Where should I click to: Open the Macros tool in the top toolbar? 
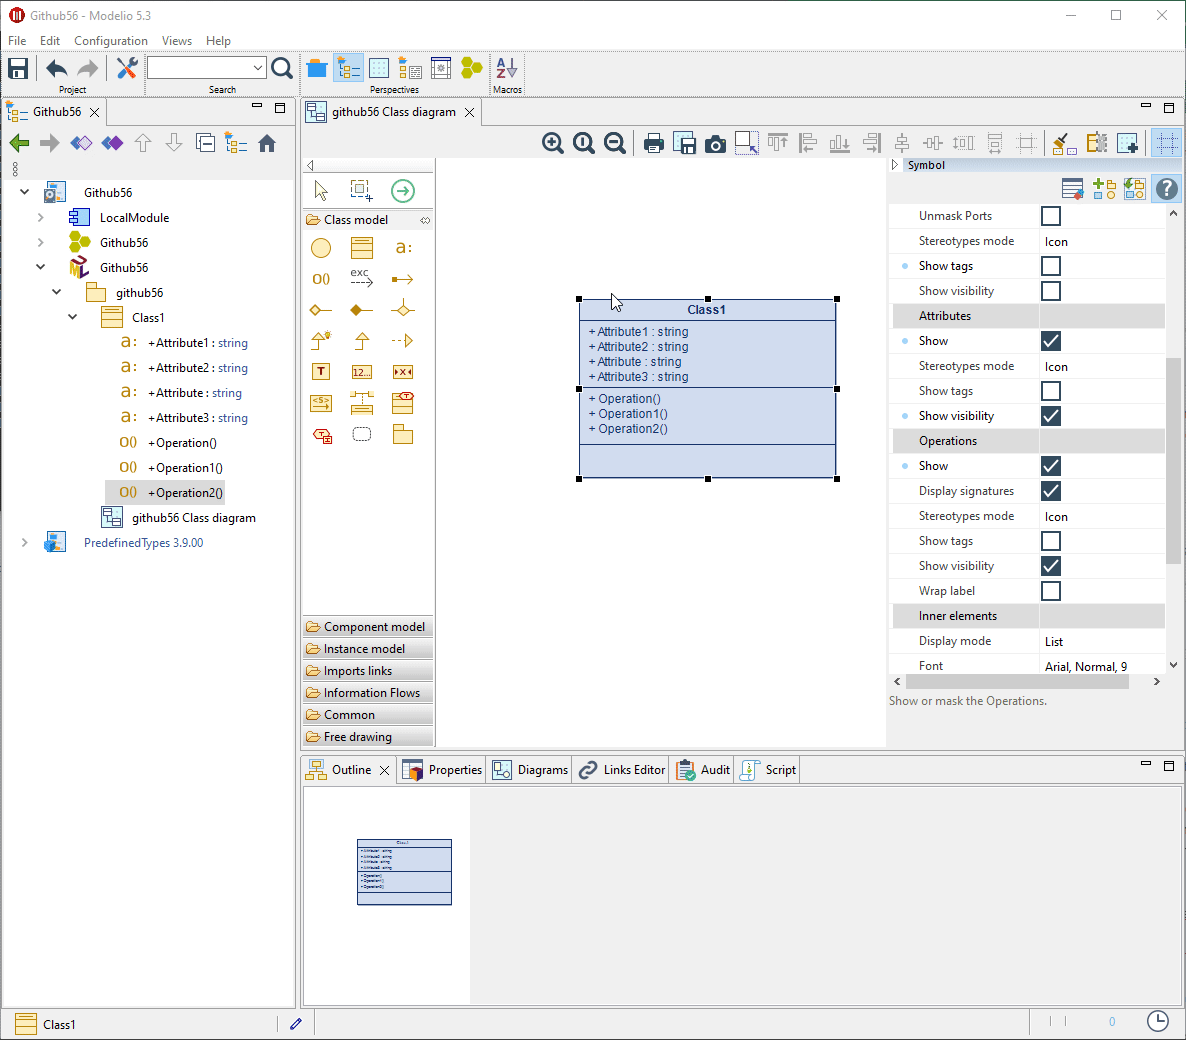tap(506, 67)
